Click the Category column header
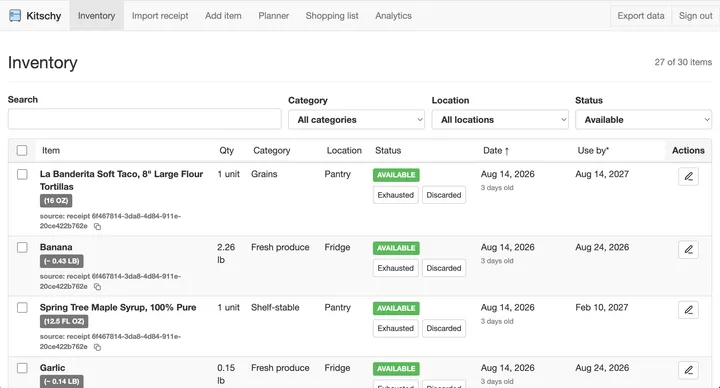 coord(271,151)
